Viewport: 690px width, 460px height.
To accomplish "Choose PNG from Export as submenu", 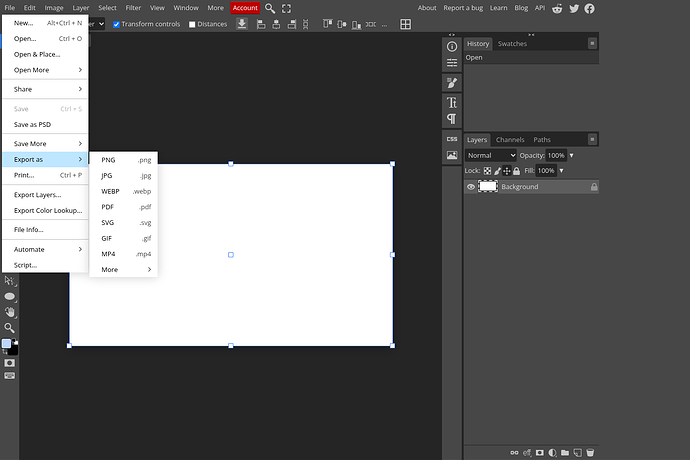I will [124, 160].
